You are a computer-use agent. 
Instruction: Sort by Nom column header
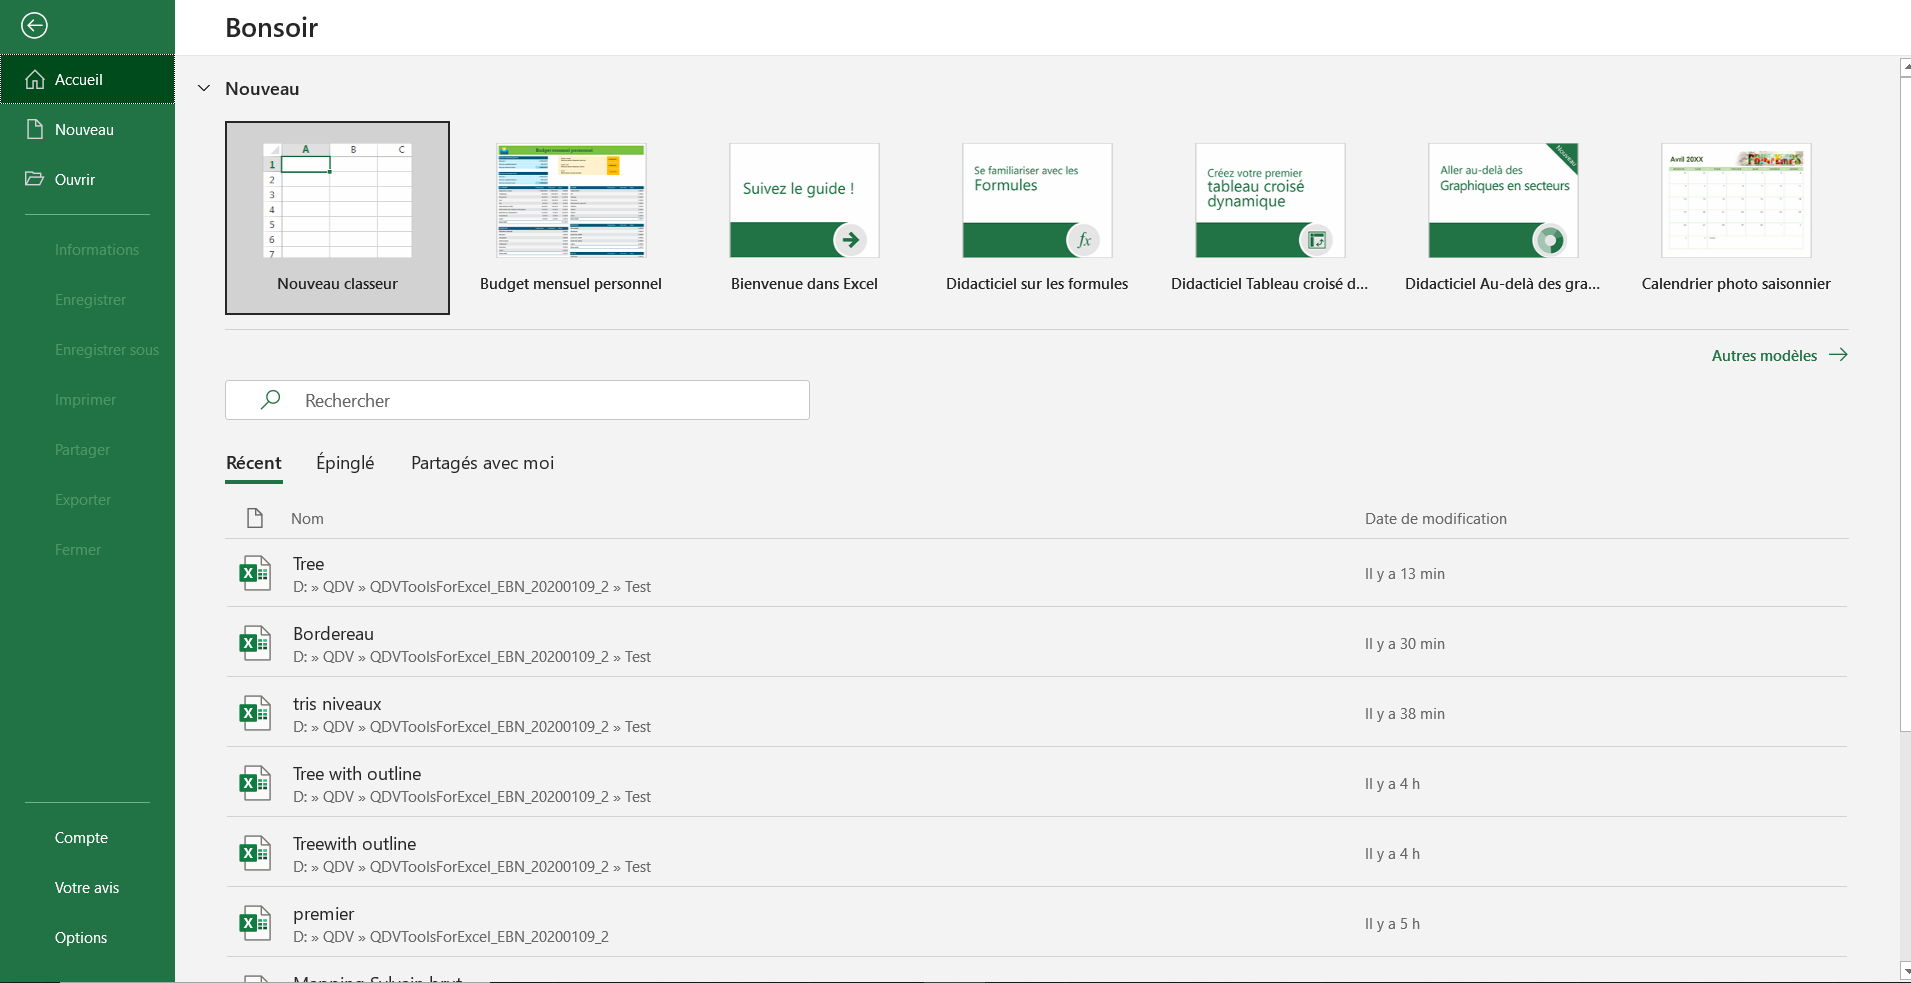307,518
